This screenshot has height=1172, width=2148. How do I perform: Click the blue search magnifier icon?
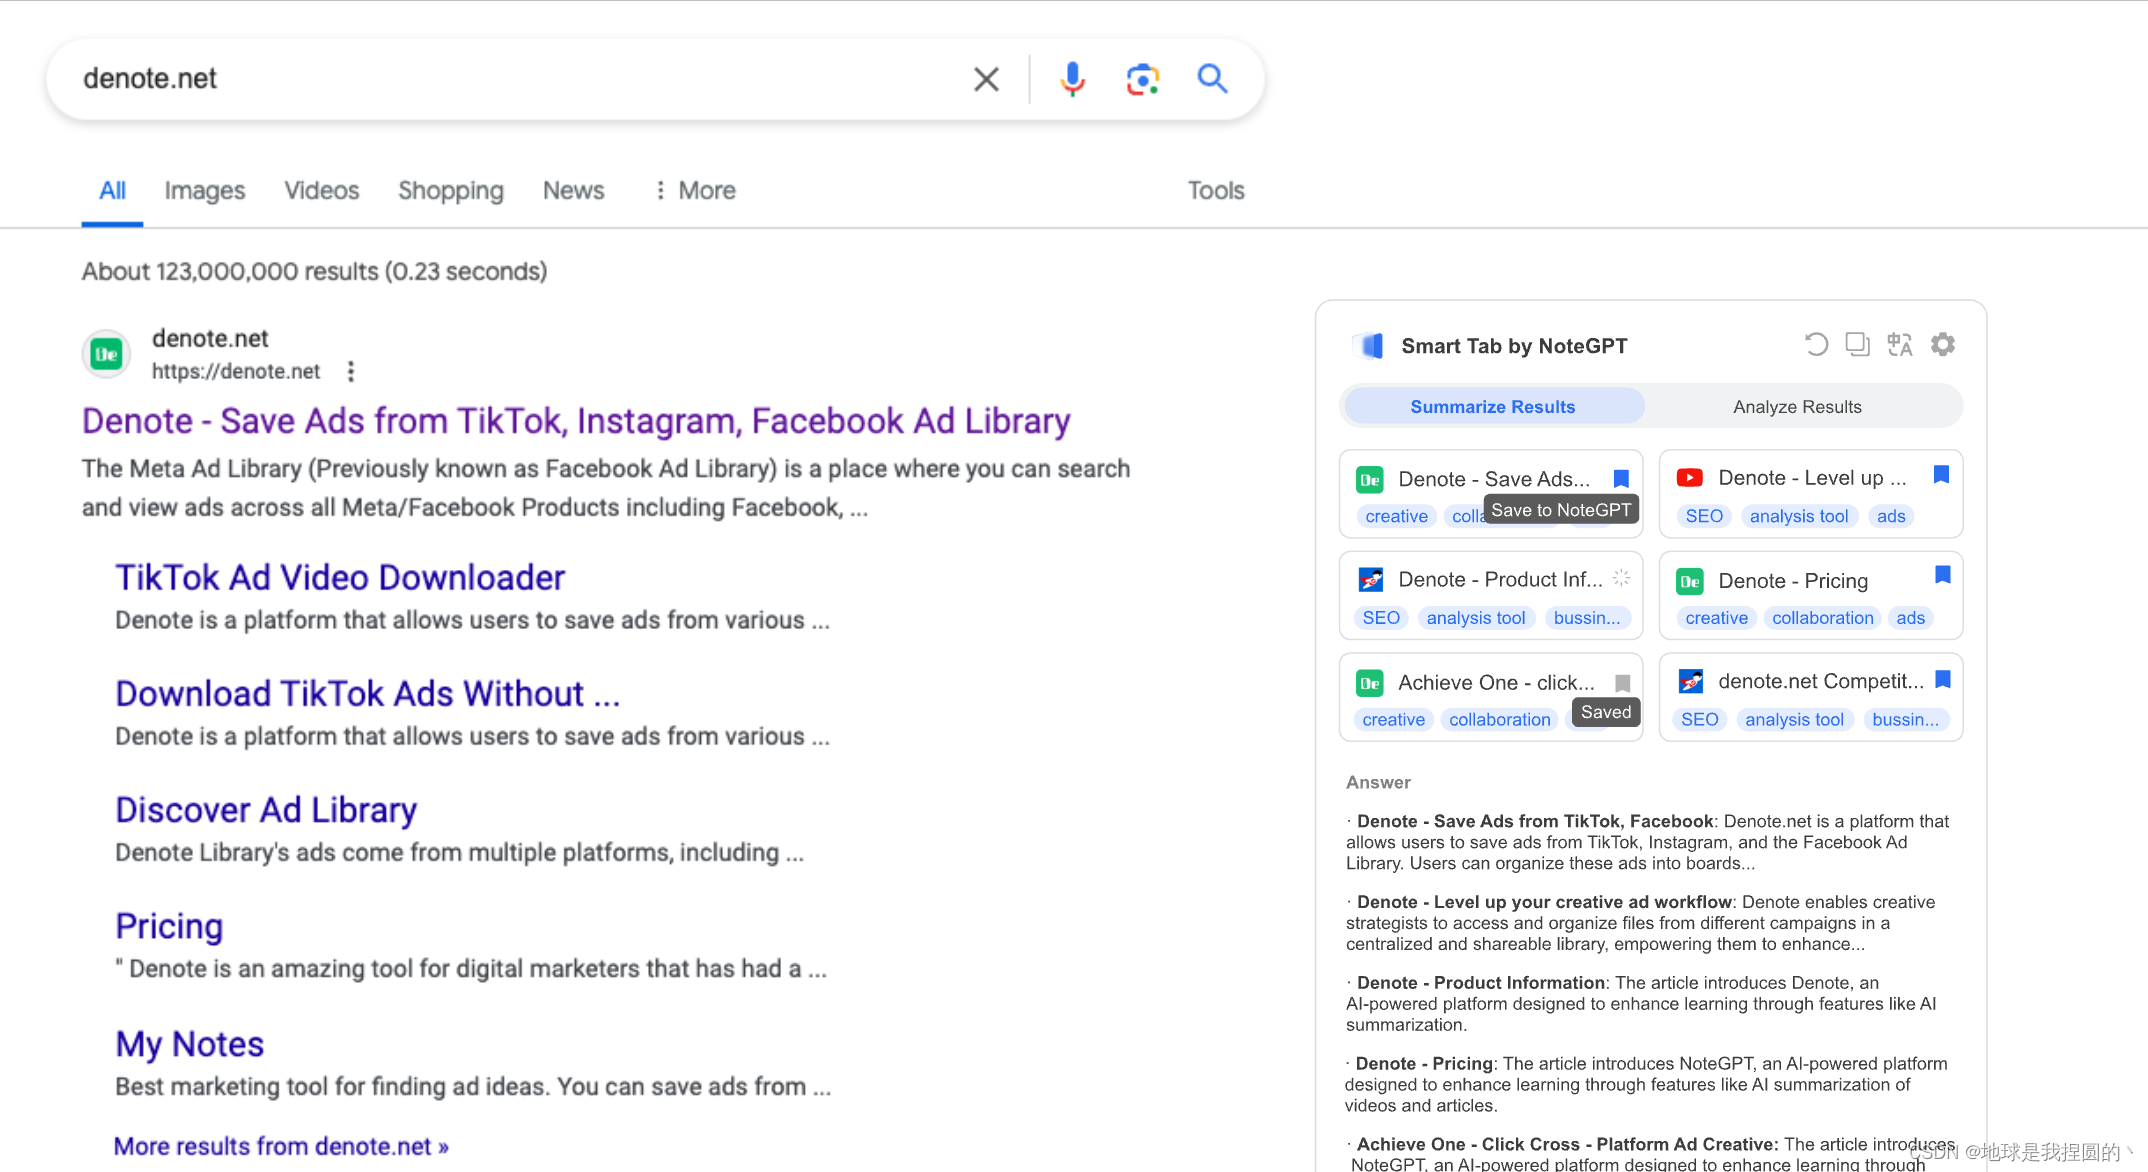pos(1212,78)
